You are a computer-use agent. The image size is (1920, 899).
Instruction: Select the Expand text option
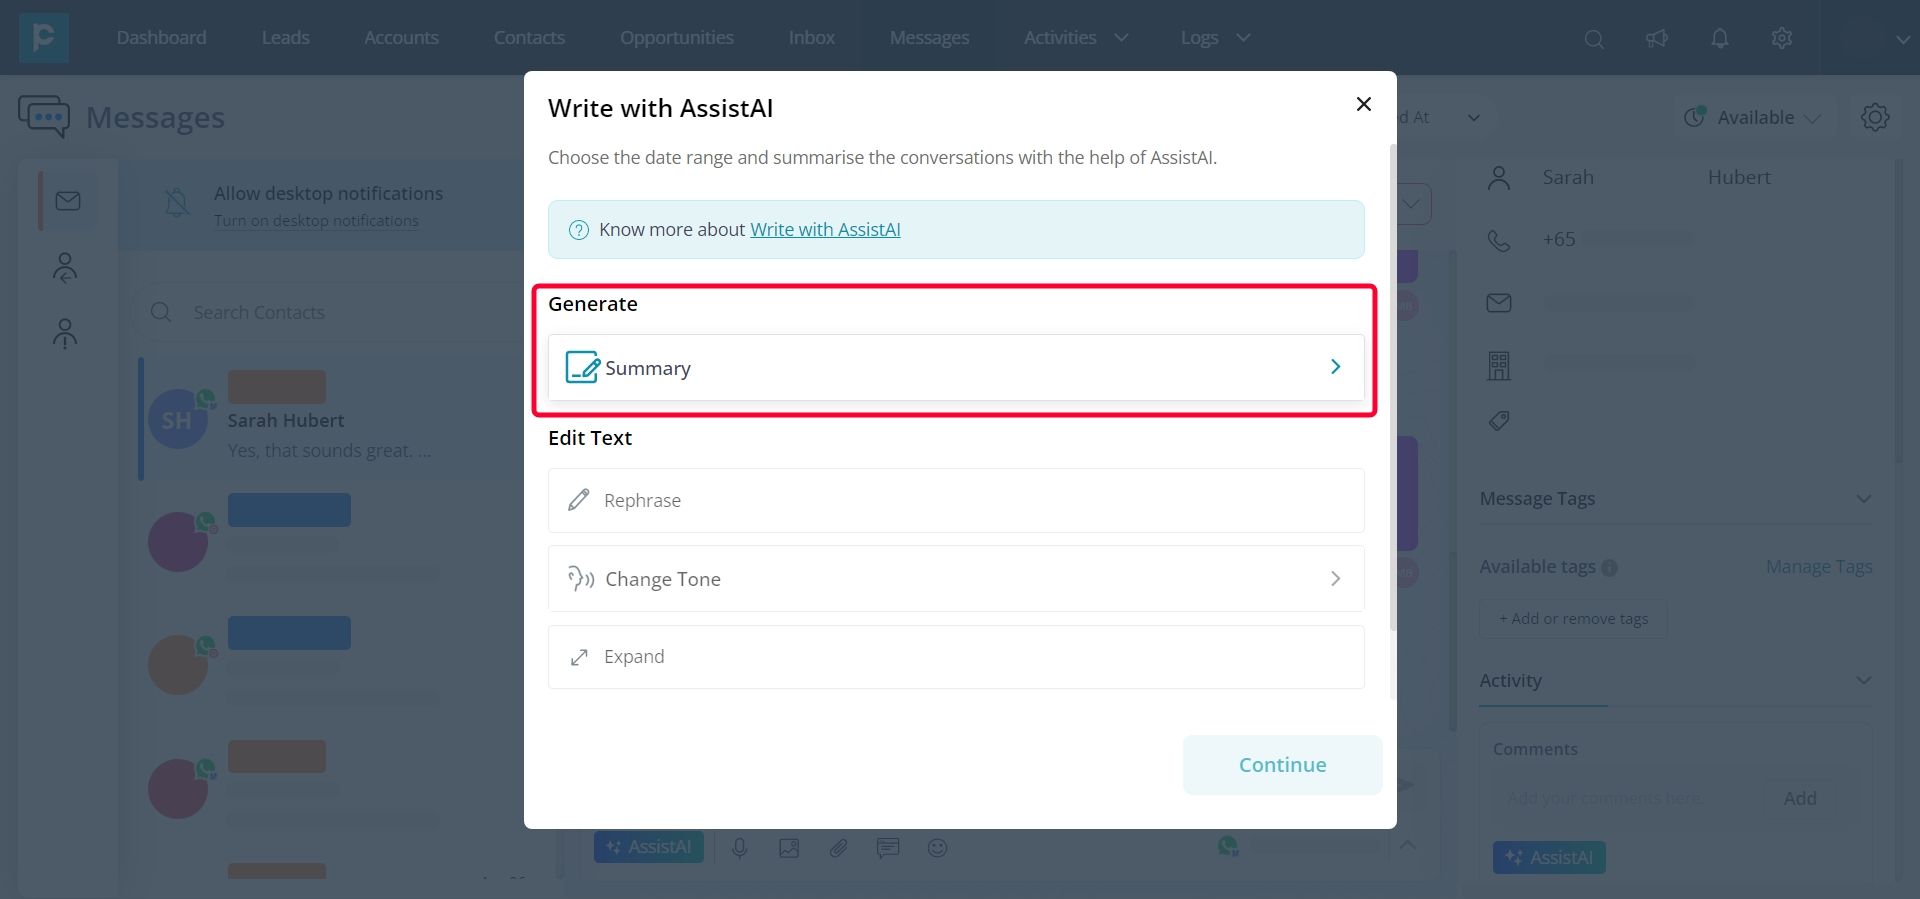[x=955, y=657]
